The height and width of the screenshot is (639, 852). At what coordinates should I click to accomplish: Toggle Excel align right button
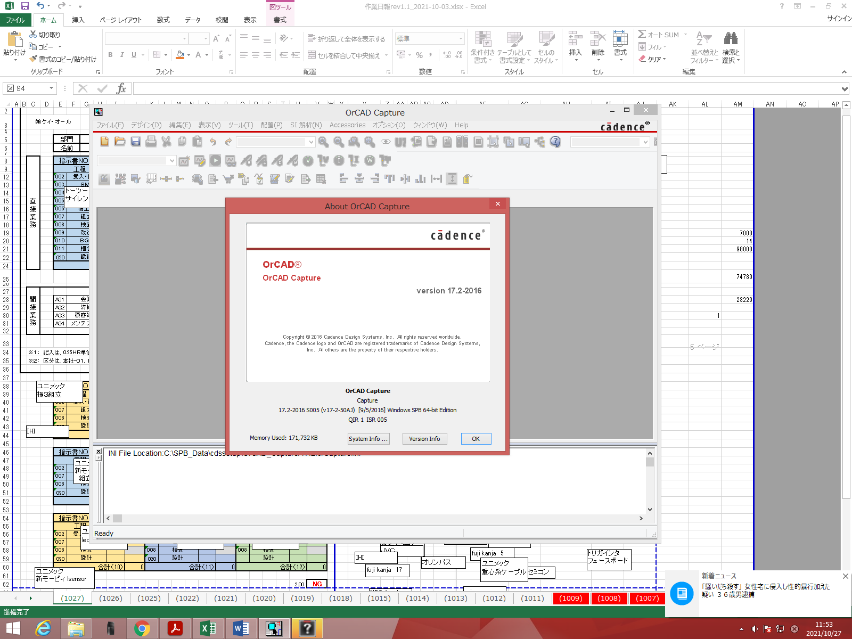(267, 55)
